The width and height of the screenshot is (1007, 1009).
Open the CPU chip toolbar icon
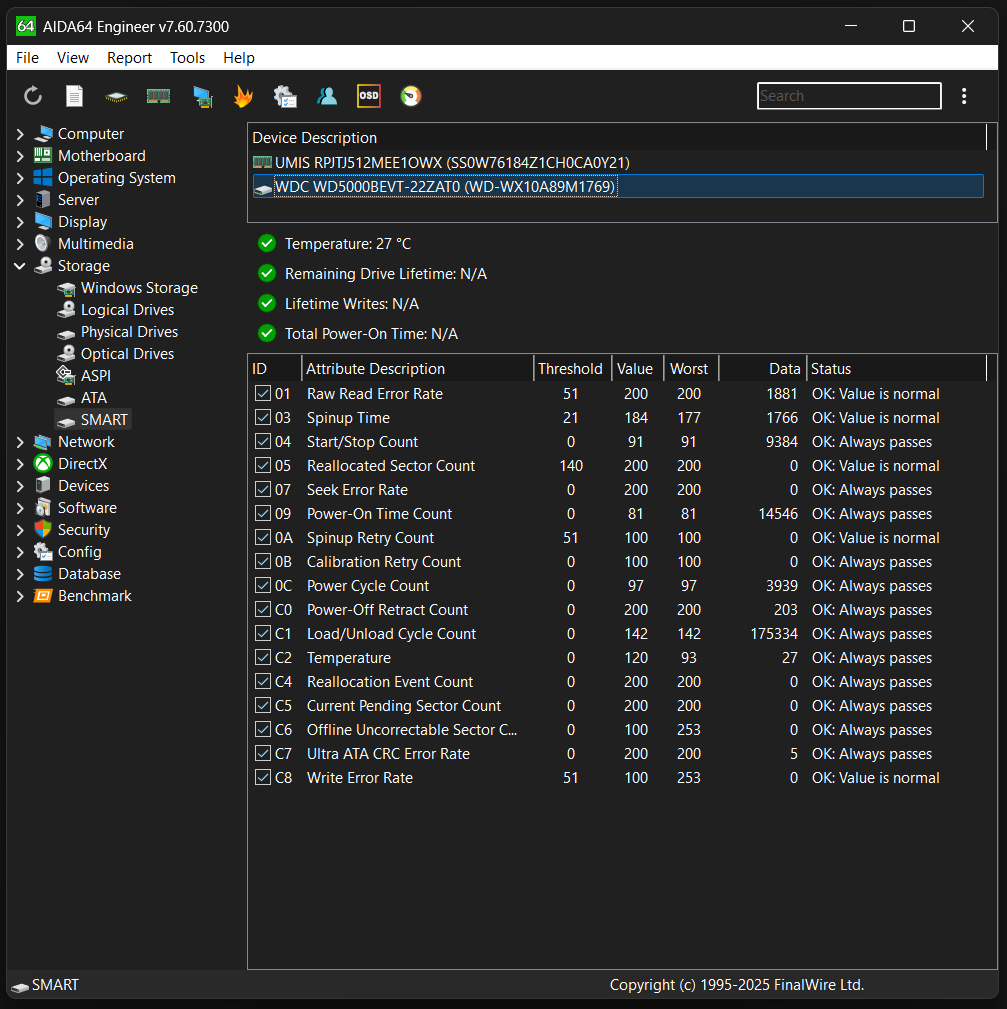coord(117,96)
